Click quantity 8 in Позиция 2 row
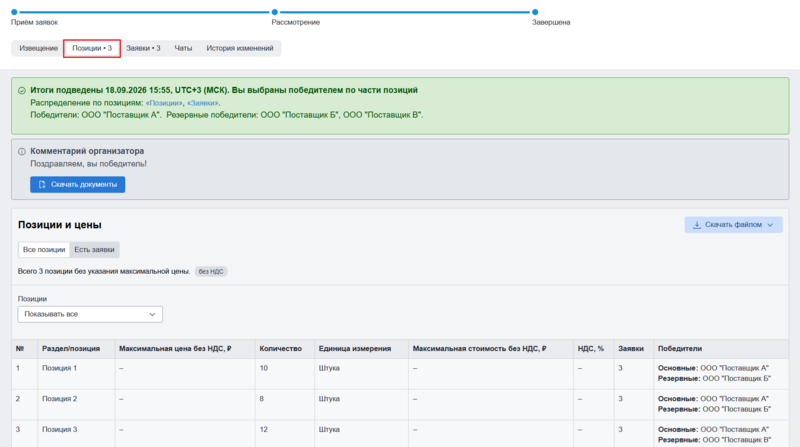 [x=262, y=399]
